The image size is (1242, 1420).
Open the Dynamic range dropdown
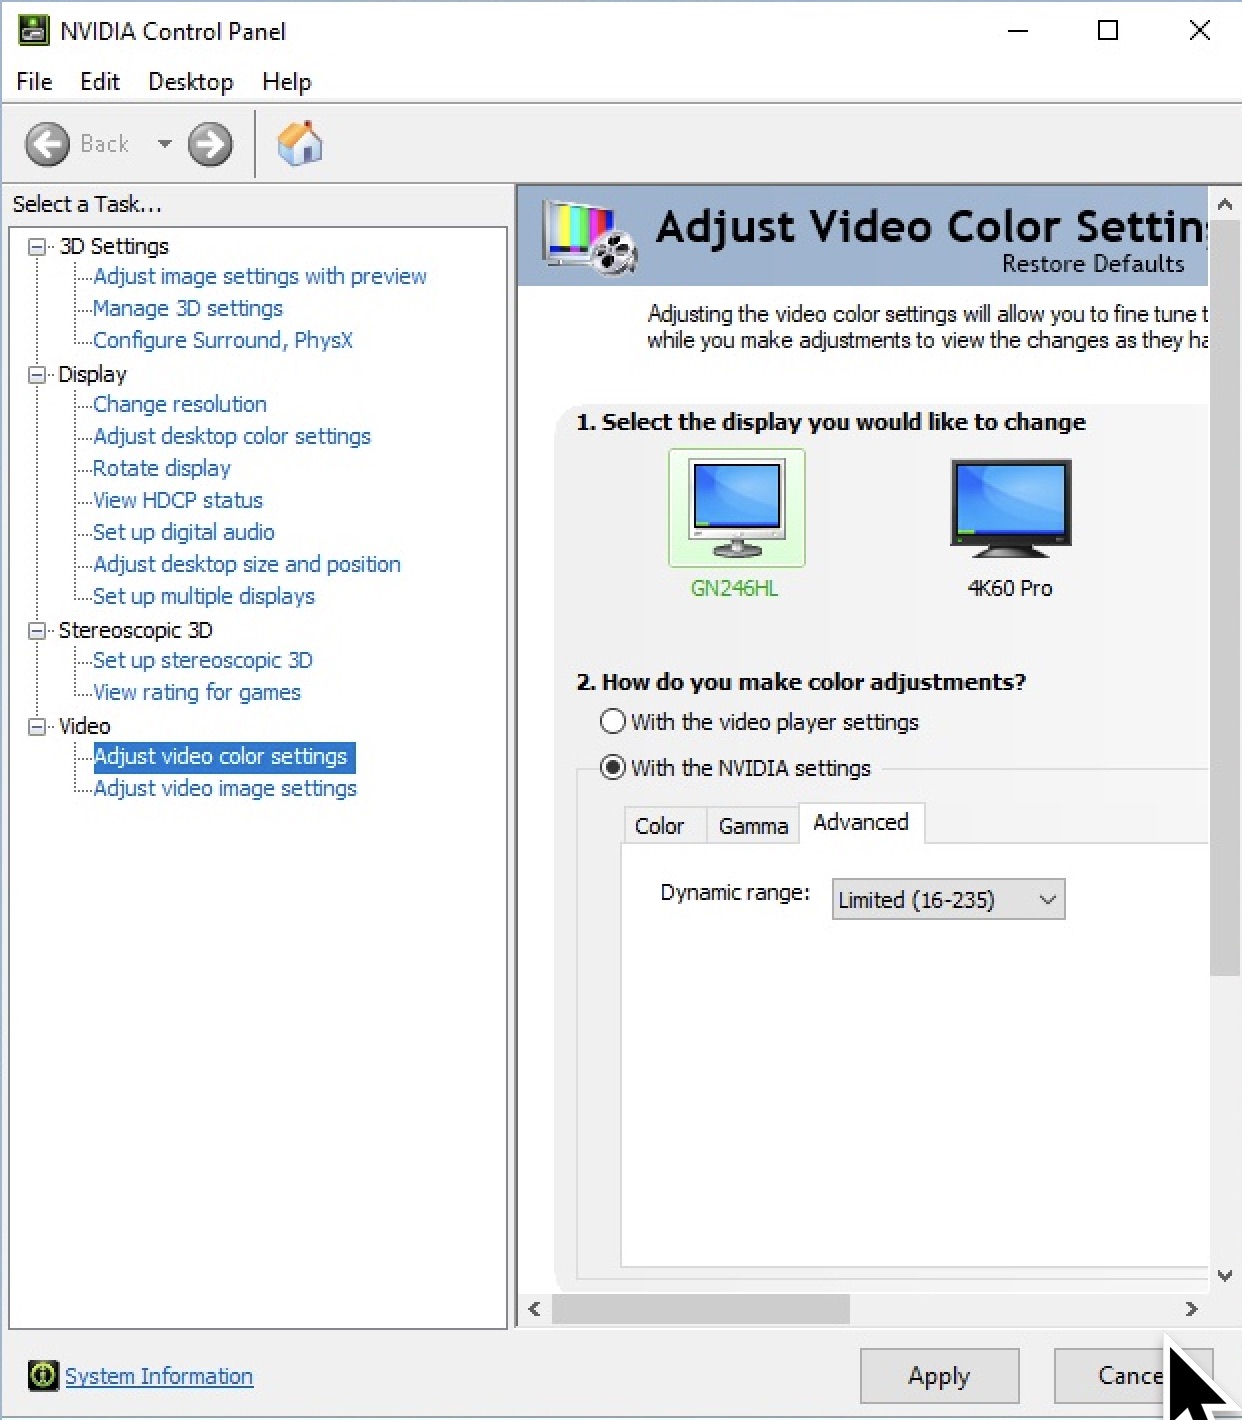point(948,899)
